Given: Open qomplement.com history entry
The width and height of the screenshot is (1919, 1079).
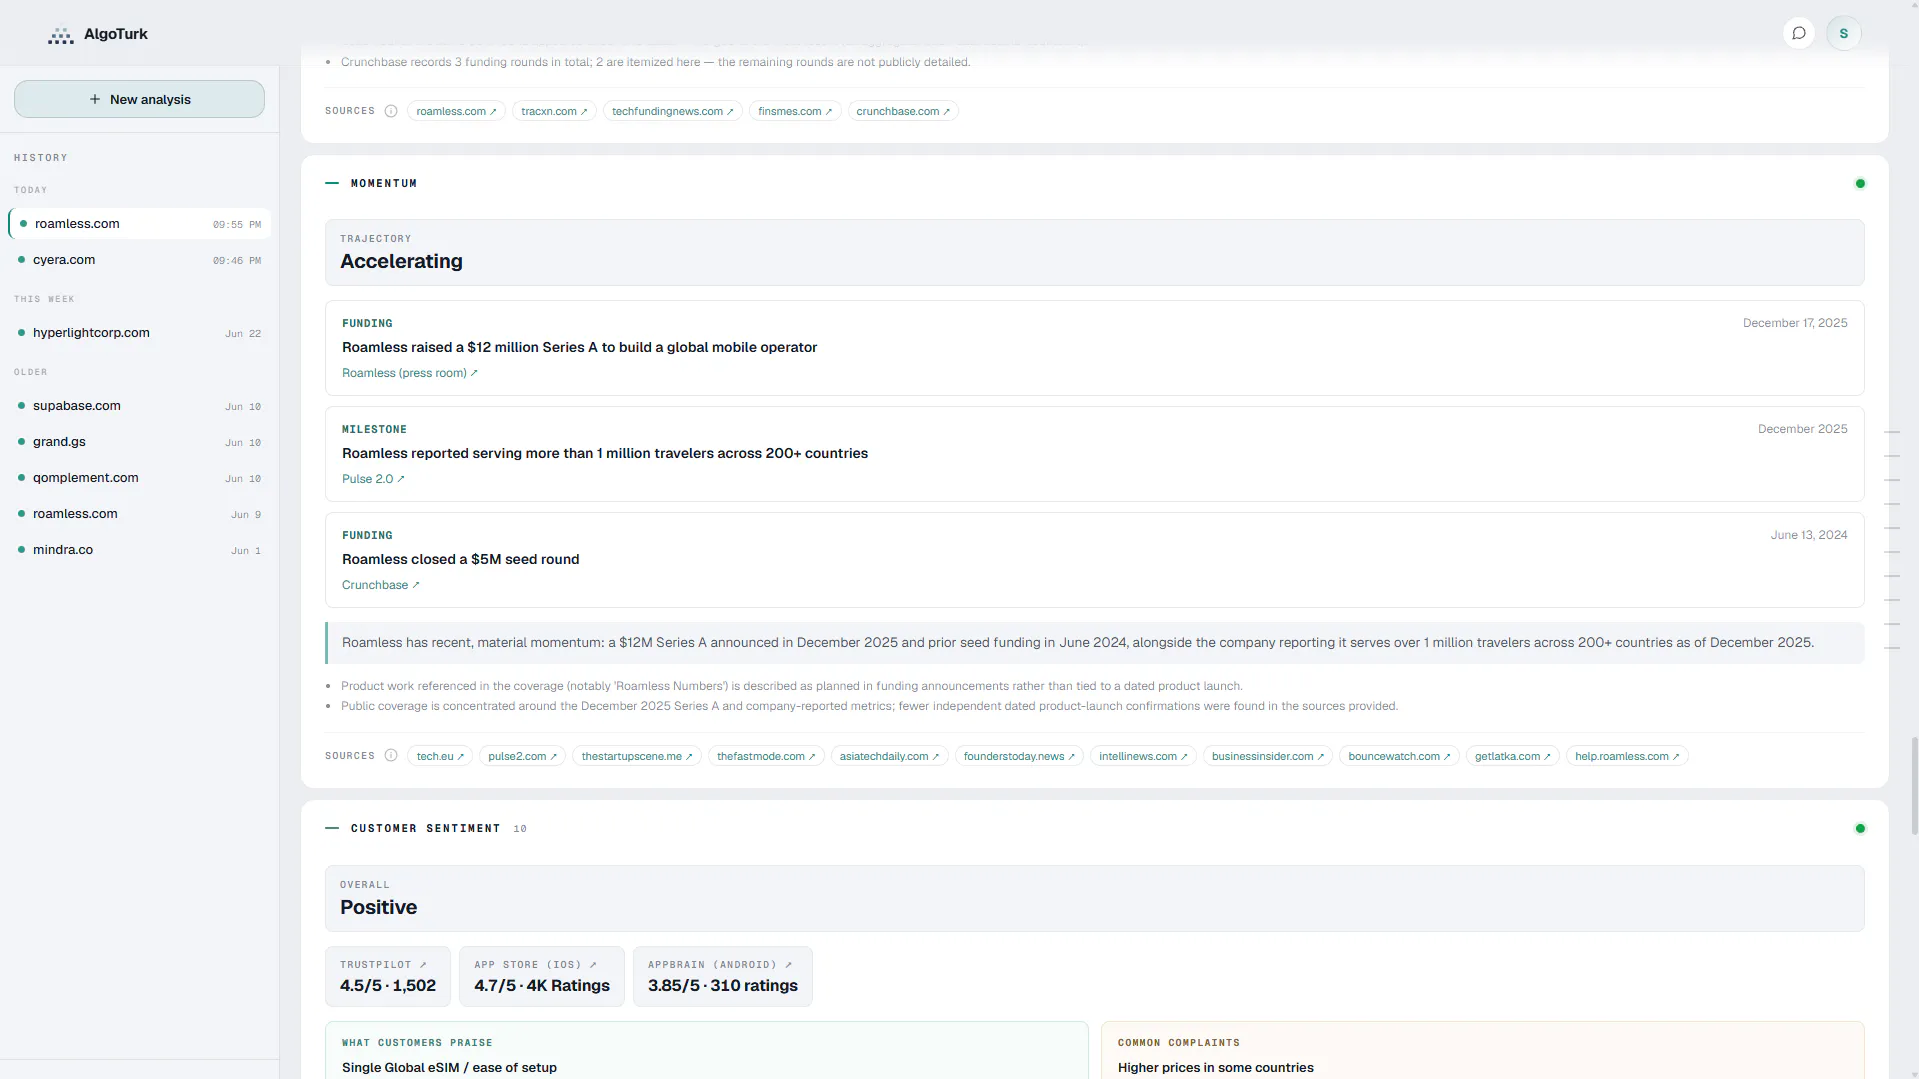Looking at the screenshot, I should click(139, 478).
